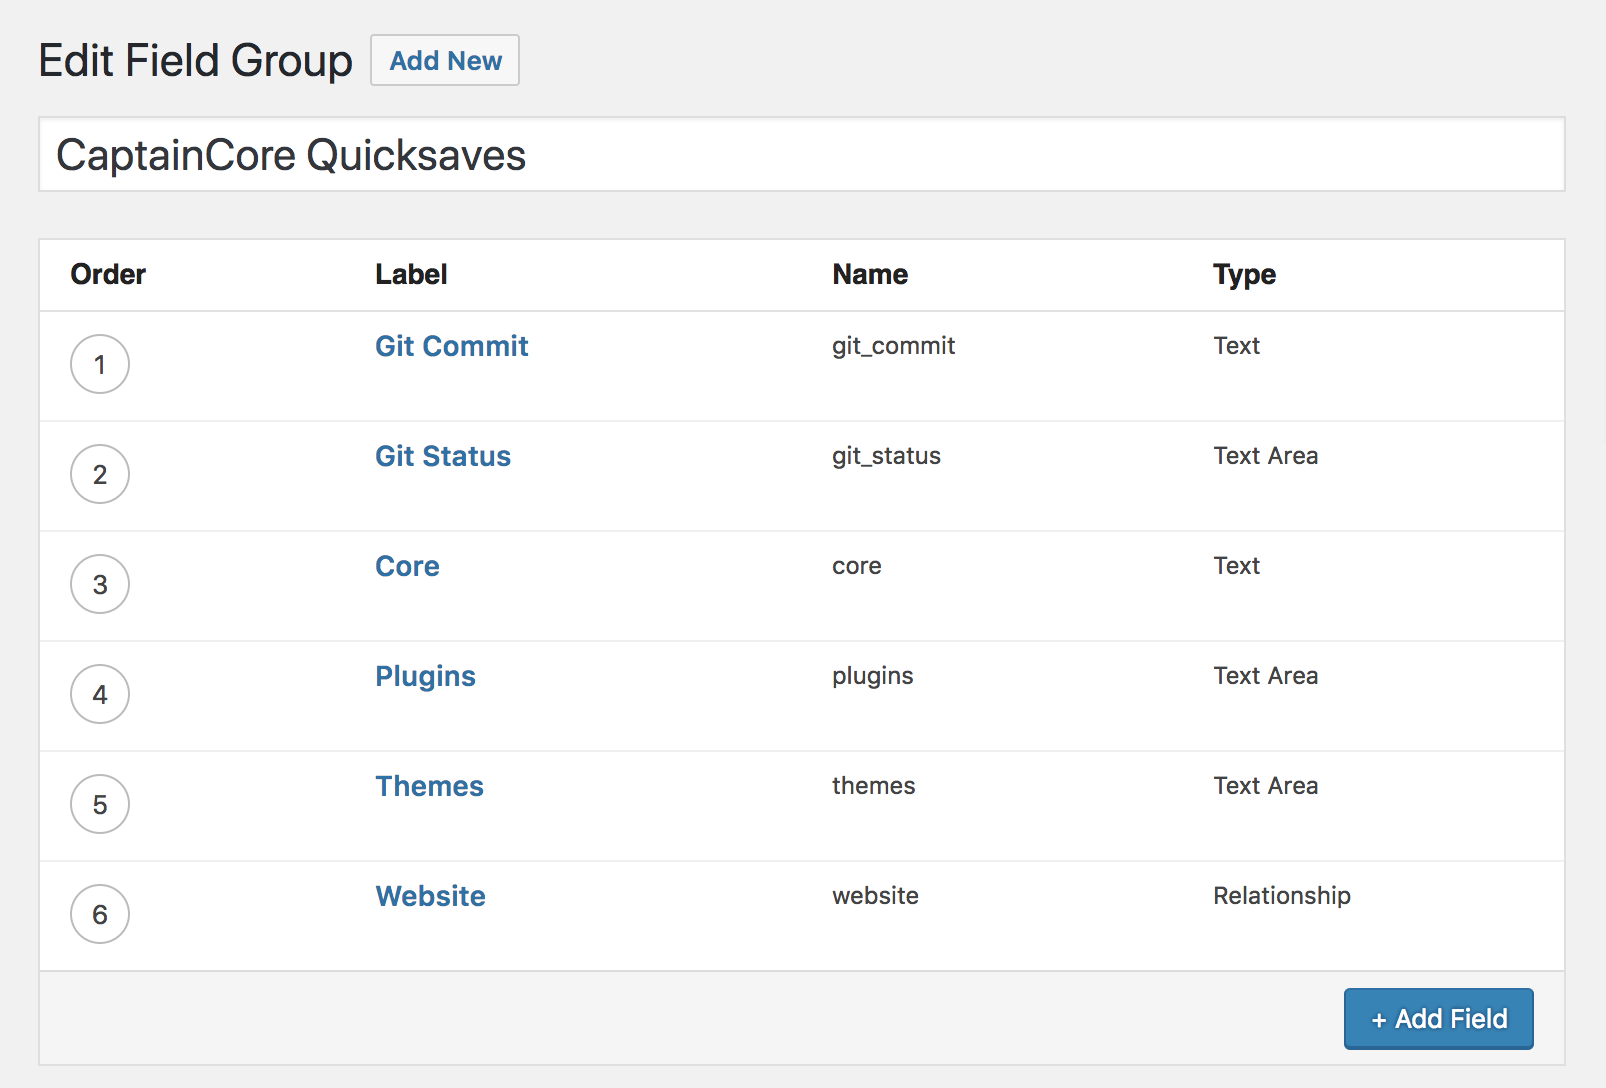This screenshot has height=1088, width=1606.
Task: Open the Git Status field
Action: 443,456
